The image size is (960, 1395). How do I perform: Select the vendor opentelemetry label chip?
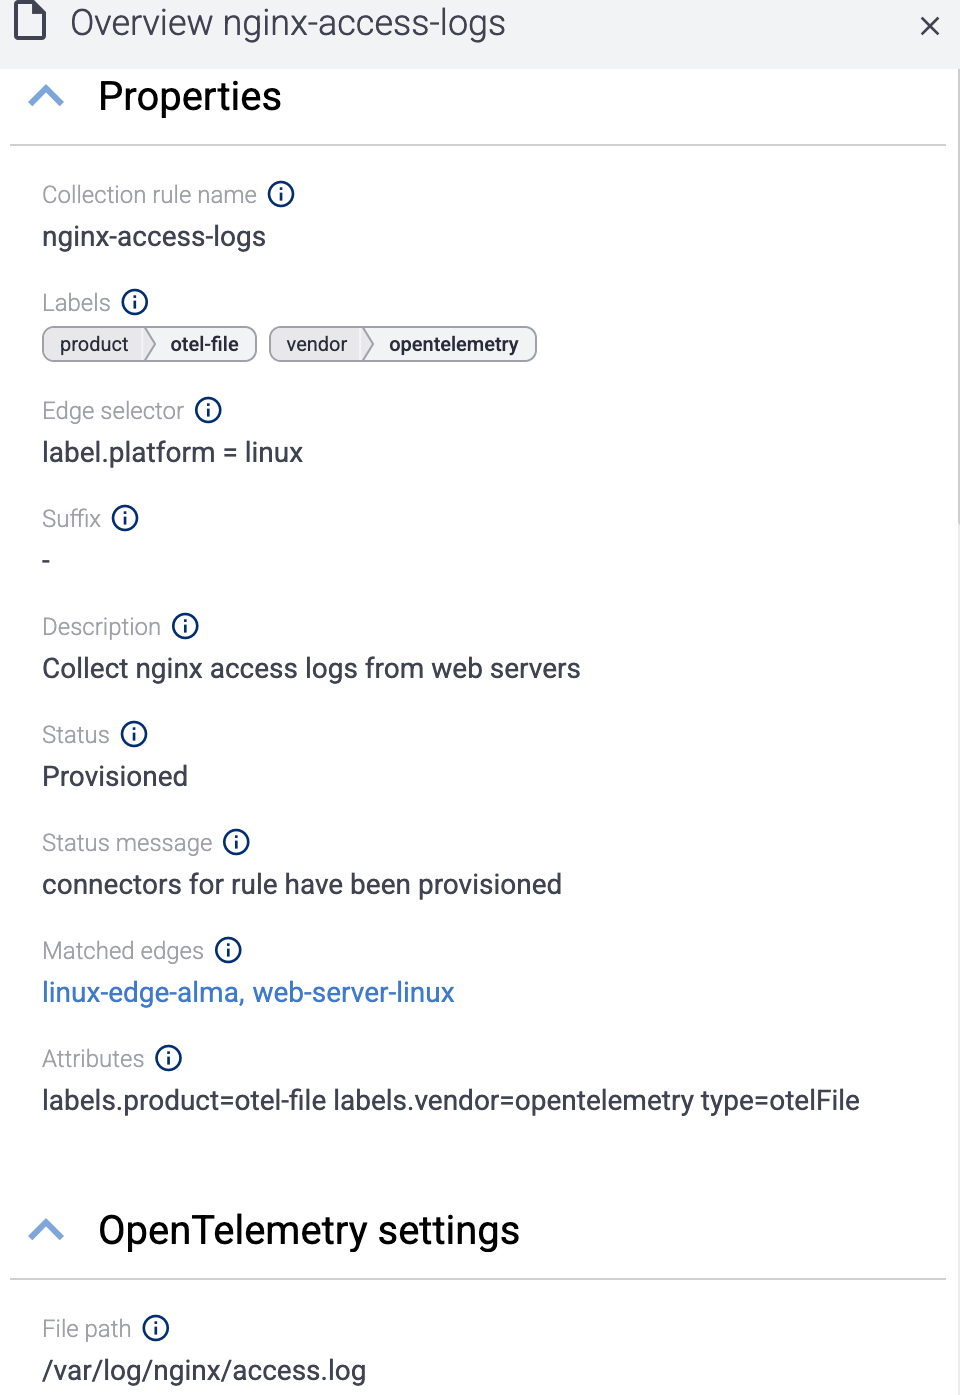(402, 344)
